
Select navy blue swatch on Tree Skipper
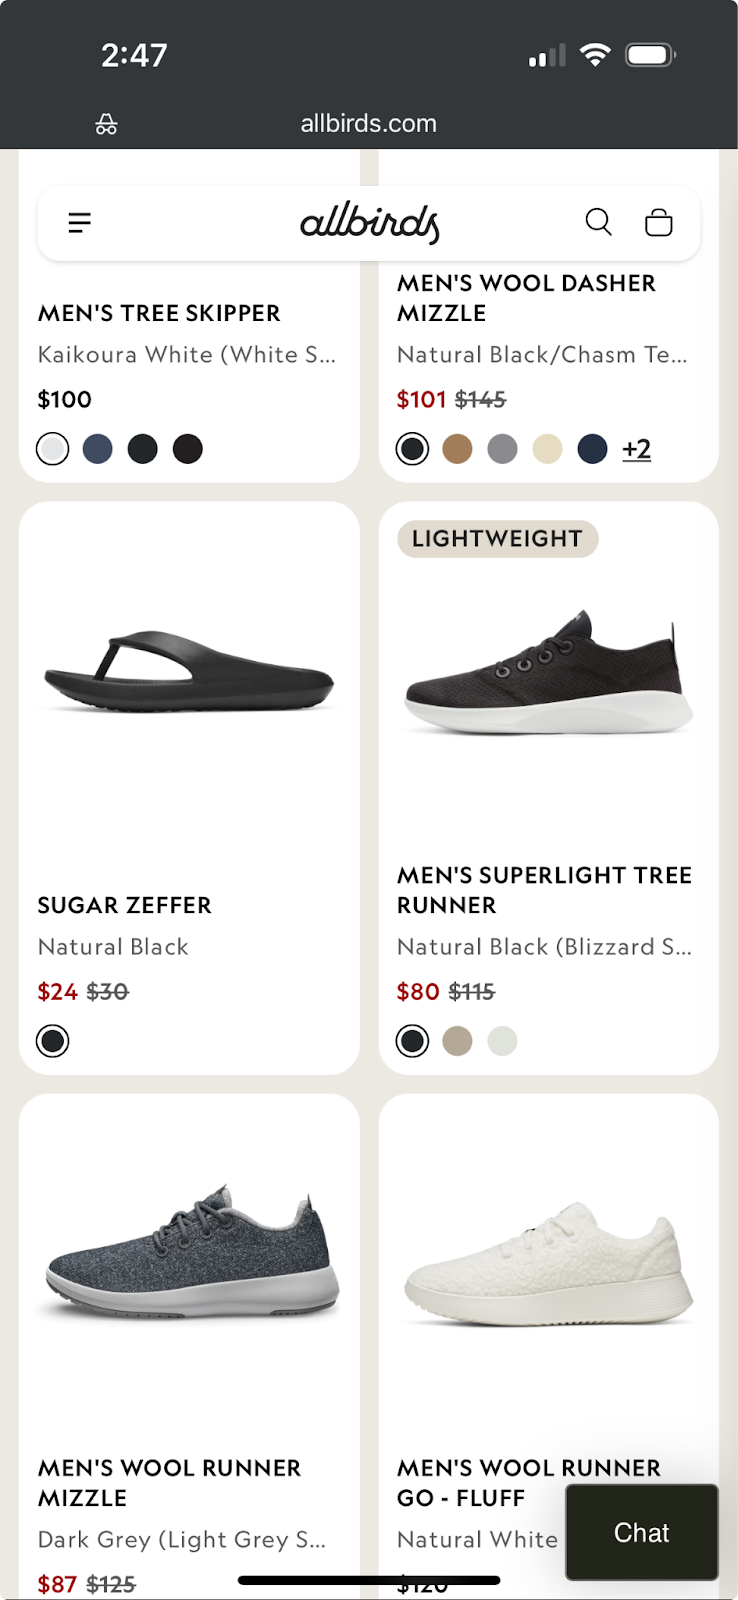point(98,449)
